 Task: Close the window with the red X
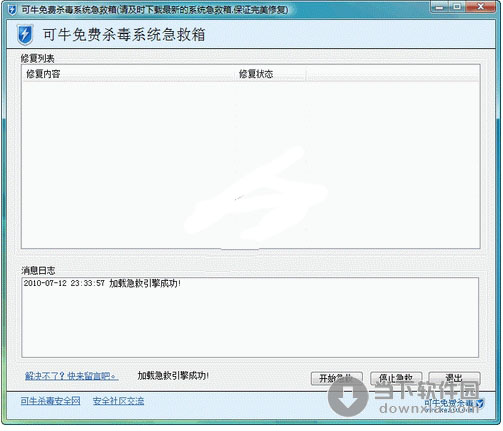coord(480,7)
